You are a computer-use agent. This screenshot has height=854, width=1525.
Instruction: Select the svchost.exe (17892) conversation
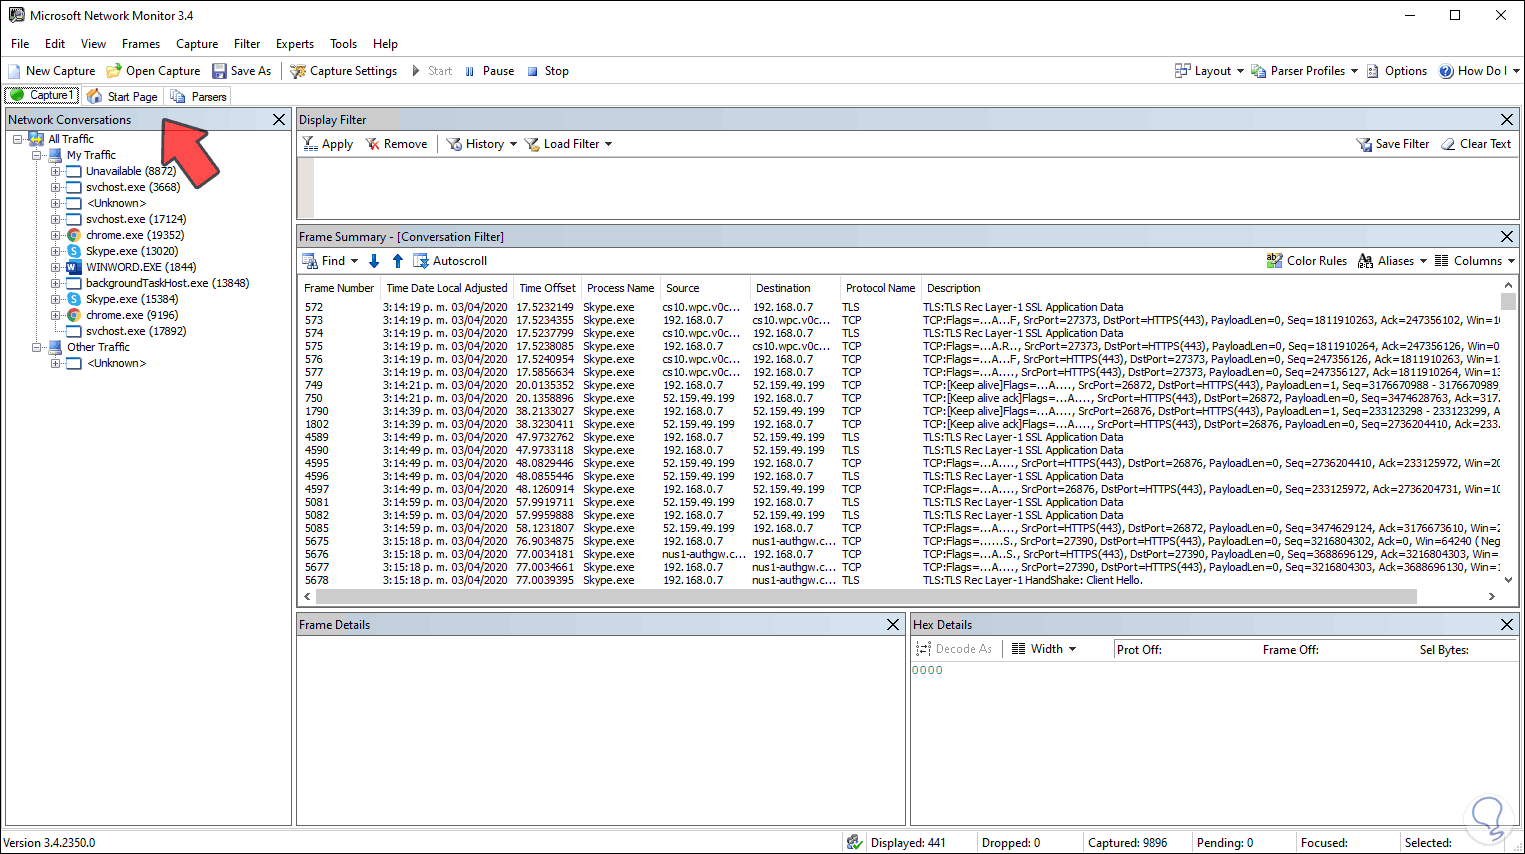[136, 331]
